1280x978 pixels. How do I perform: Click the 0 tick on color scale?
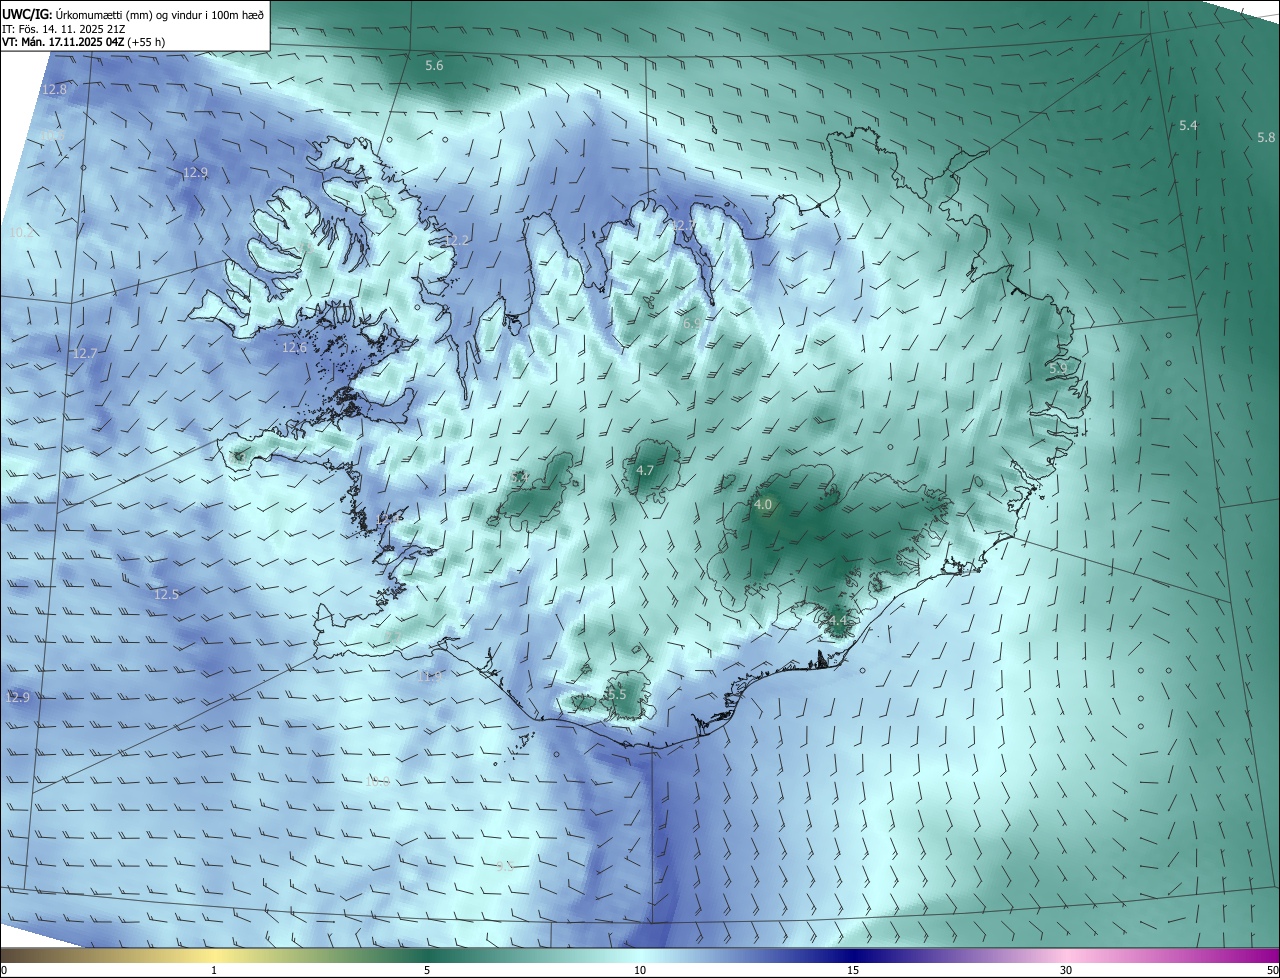(x=4, y=970)
